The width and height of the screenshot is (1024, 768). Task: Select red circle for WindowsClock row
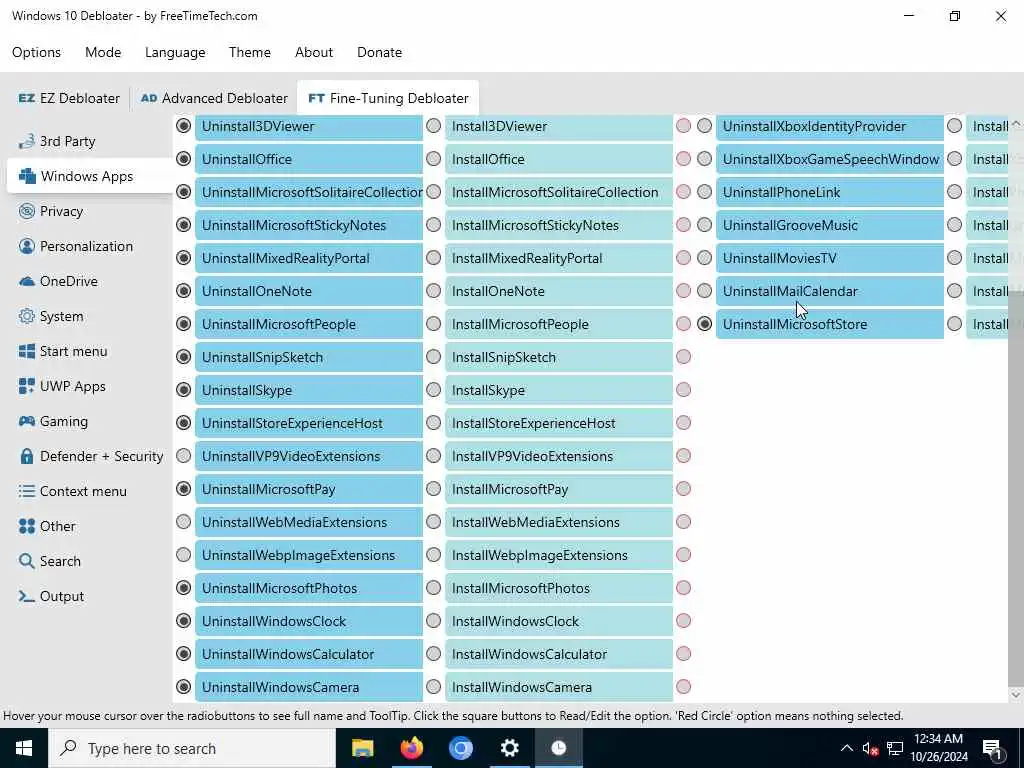(684, 620)
